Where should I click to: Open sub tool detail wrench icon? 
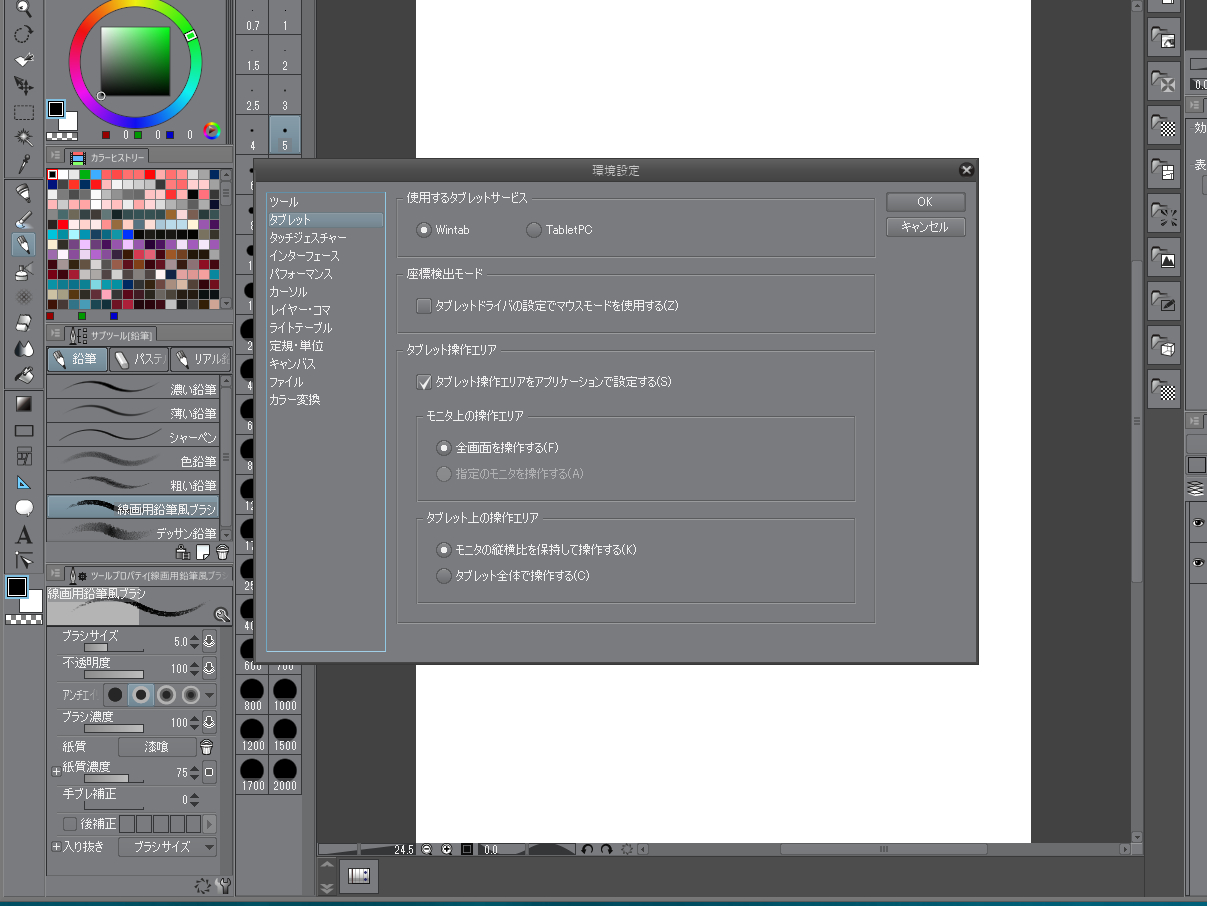(x=223, y=885)
